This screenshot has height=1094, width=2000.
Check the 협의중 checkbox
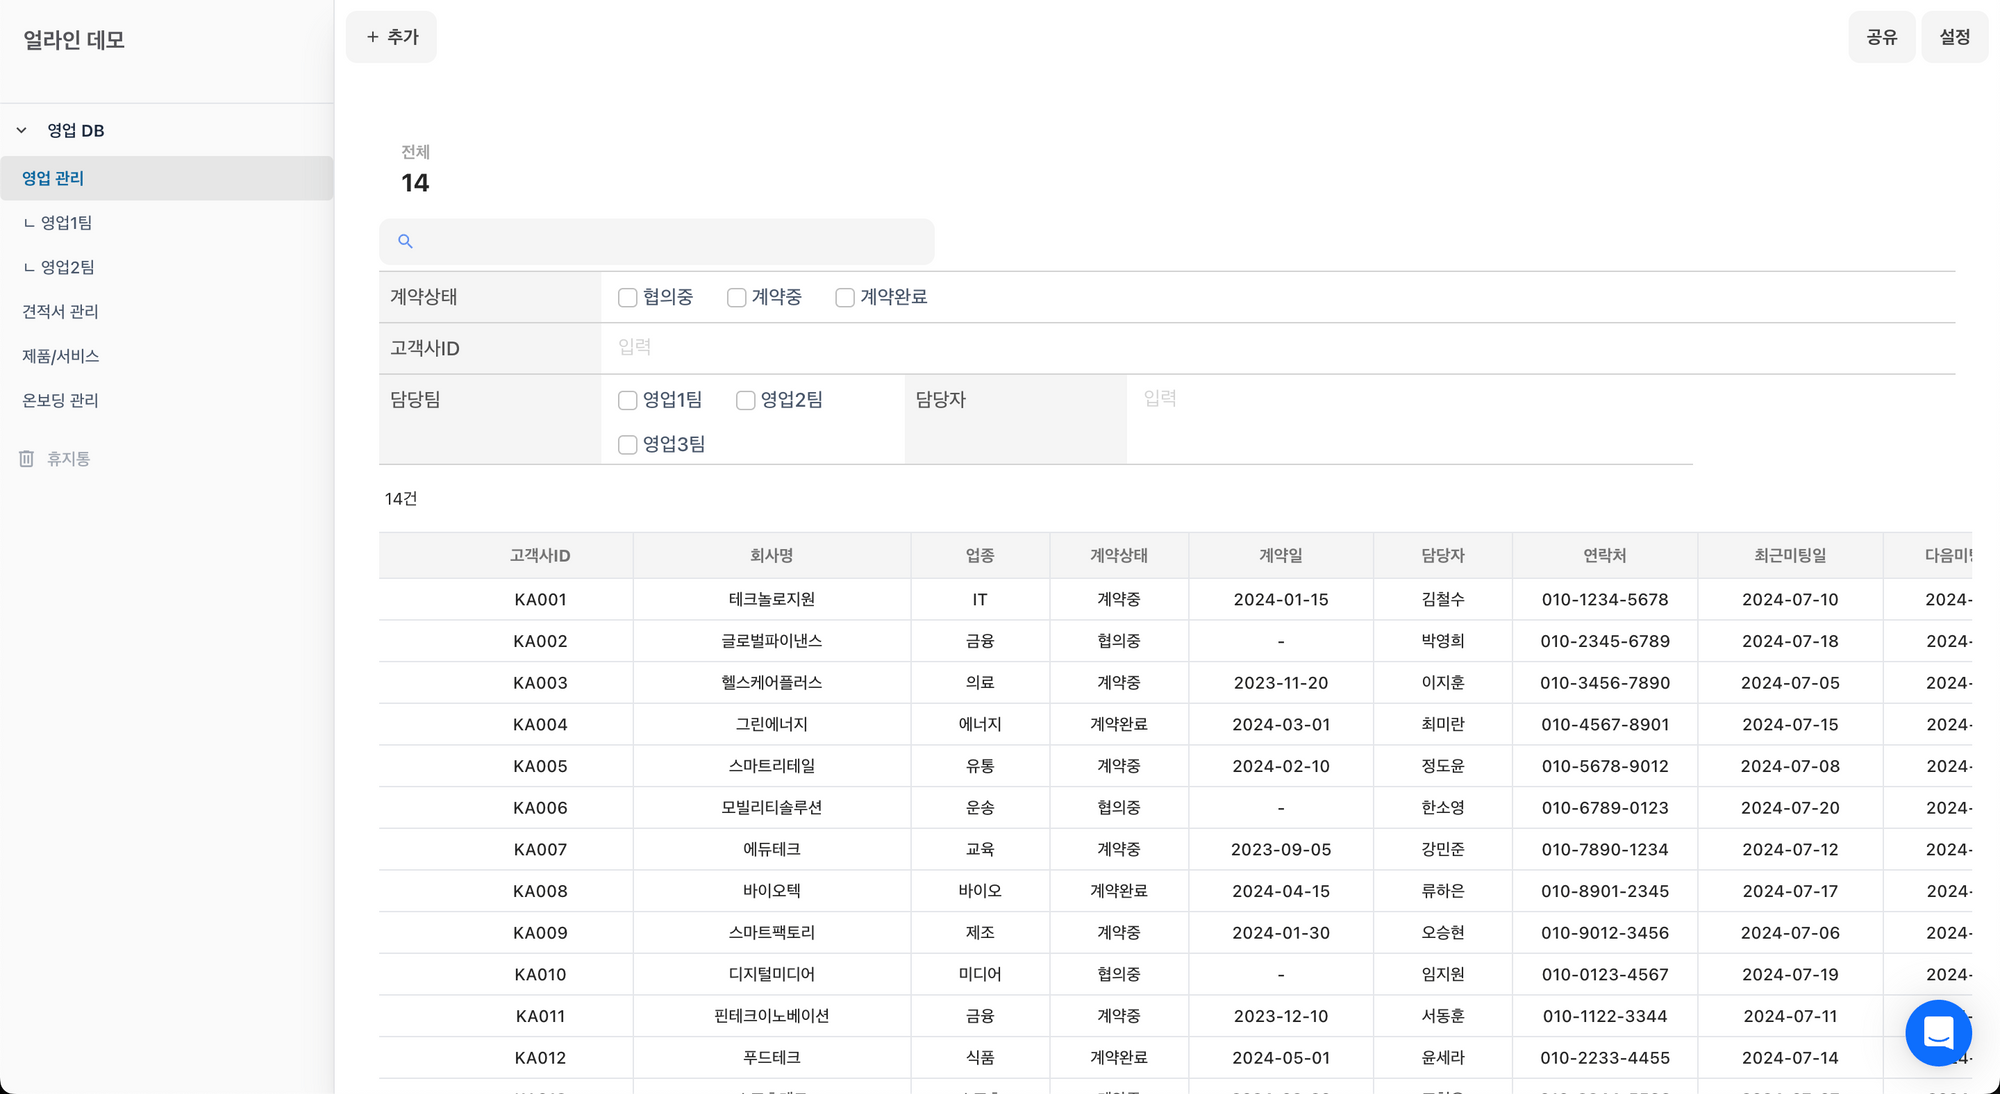coord(627,297)
